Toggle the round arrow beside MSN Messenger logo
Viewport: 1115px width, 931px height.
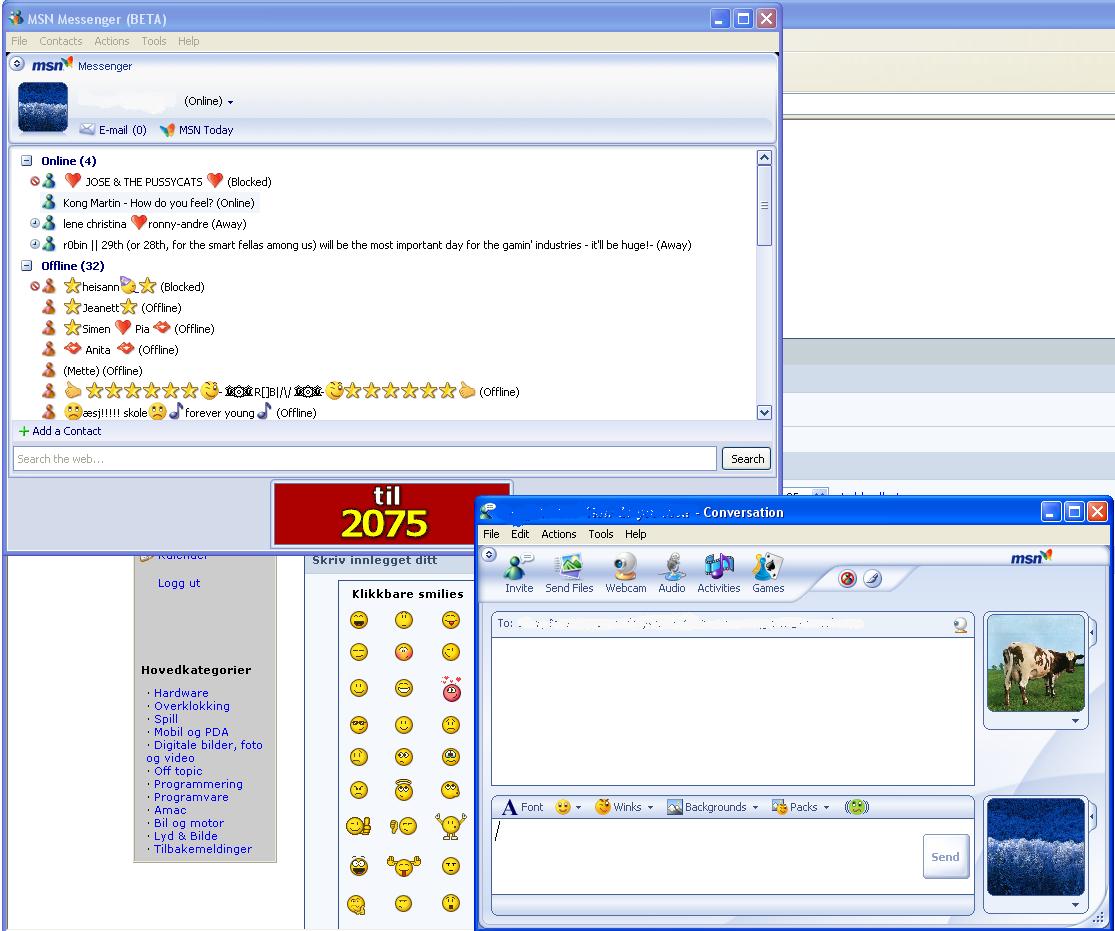(x=17, y=63)
